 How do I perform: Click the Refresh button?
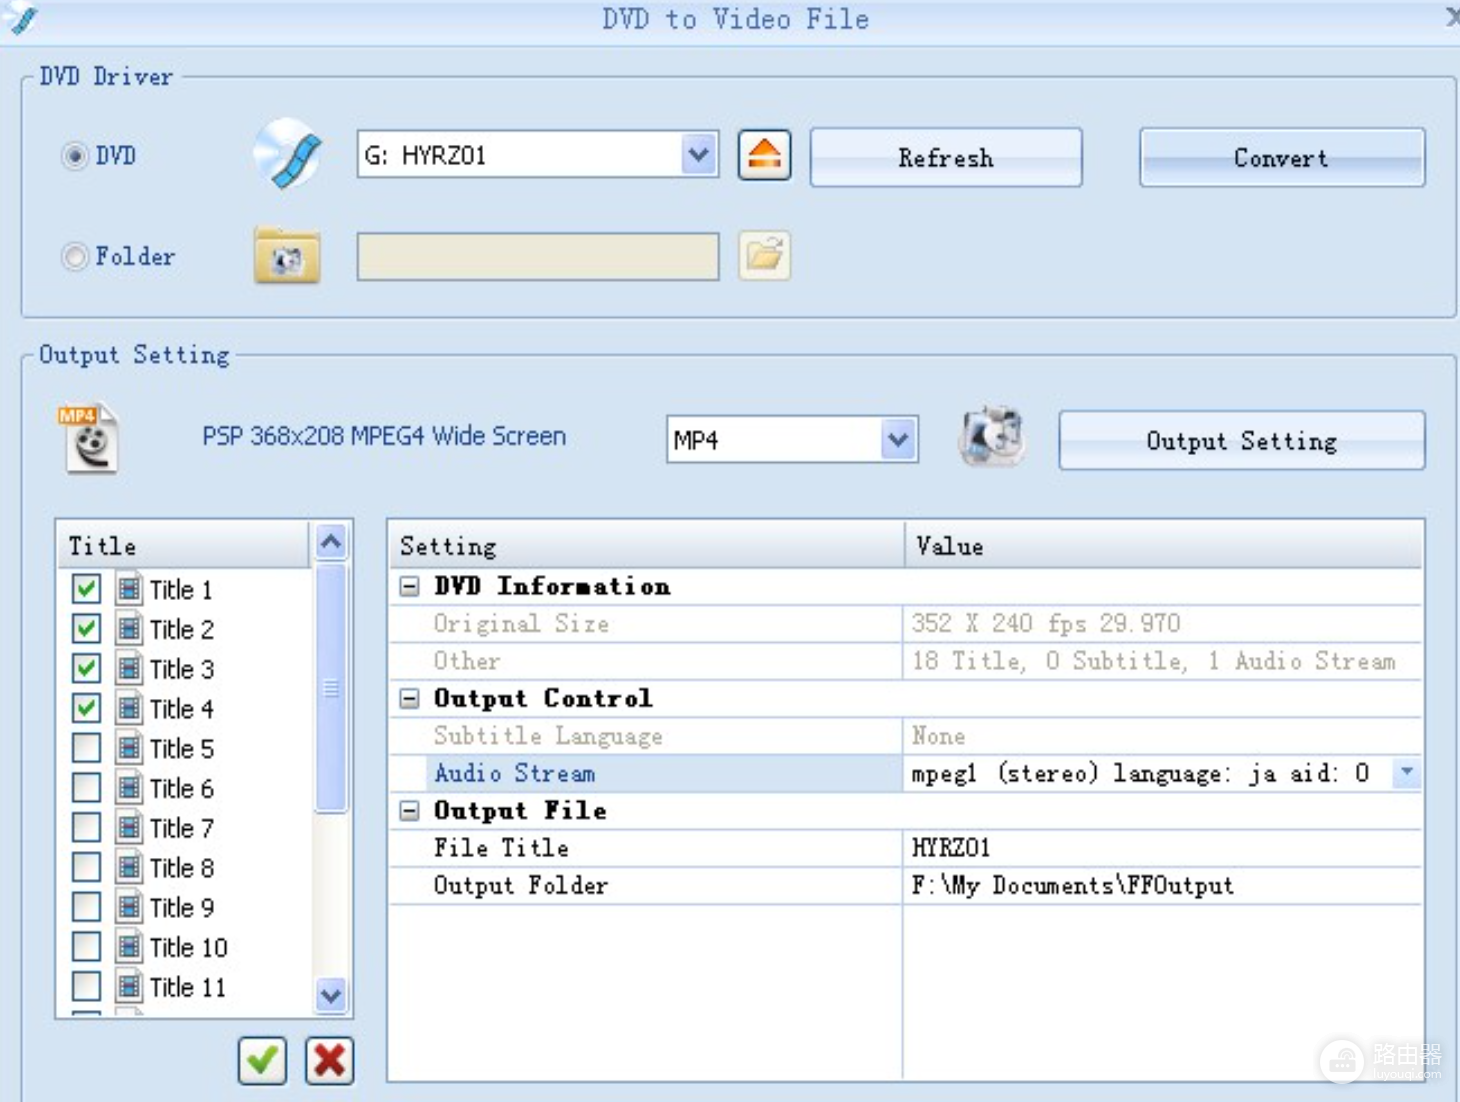tap(946, 157)
